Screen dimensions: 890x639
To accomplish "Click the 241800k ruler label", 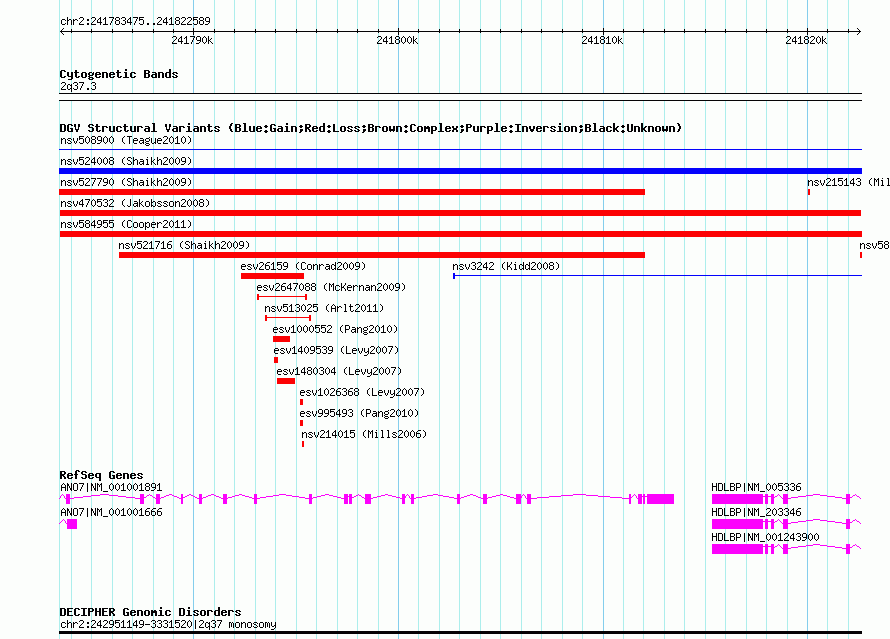I will pos(397,40).
